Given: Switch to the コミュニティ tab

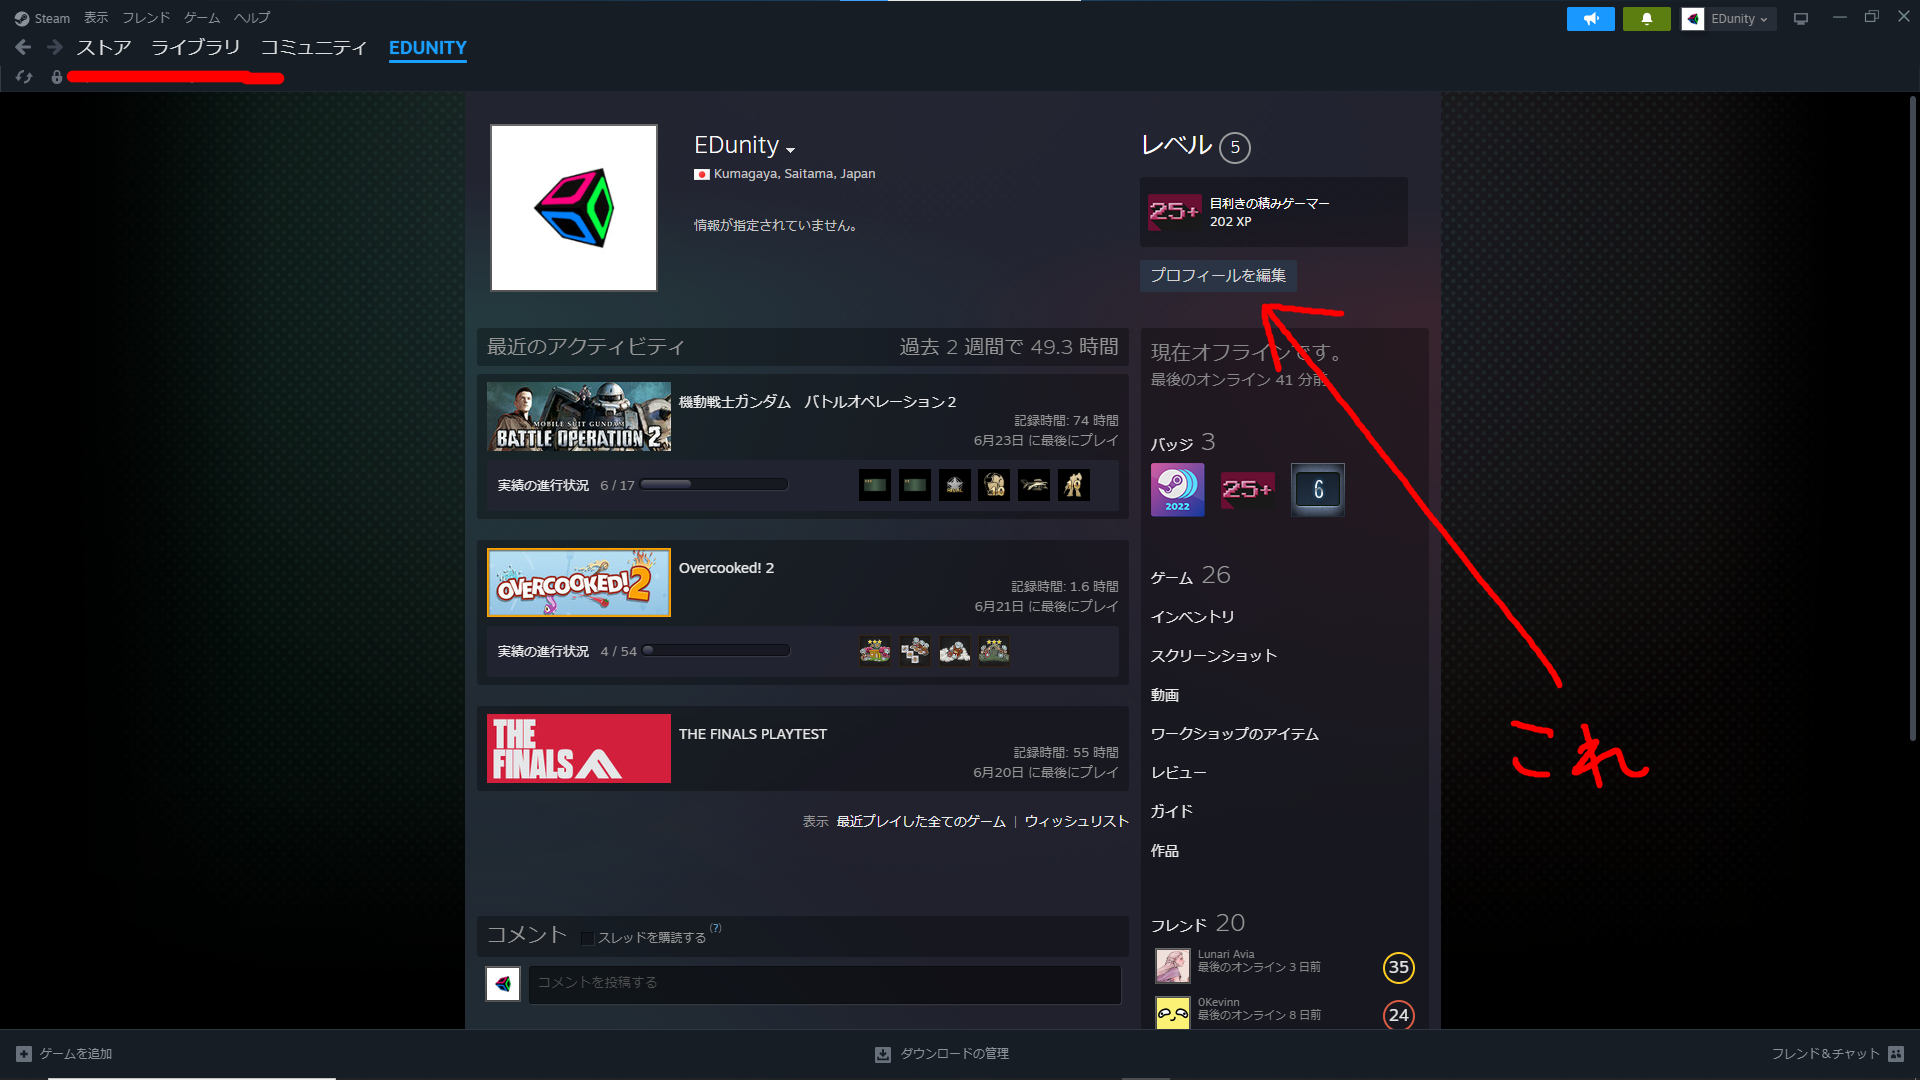Looking at the screenshot, I should coord(314,47).
